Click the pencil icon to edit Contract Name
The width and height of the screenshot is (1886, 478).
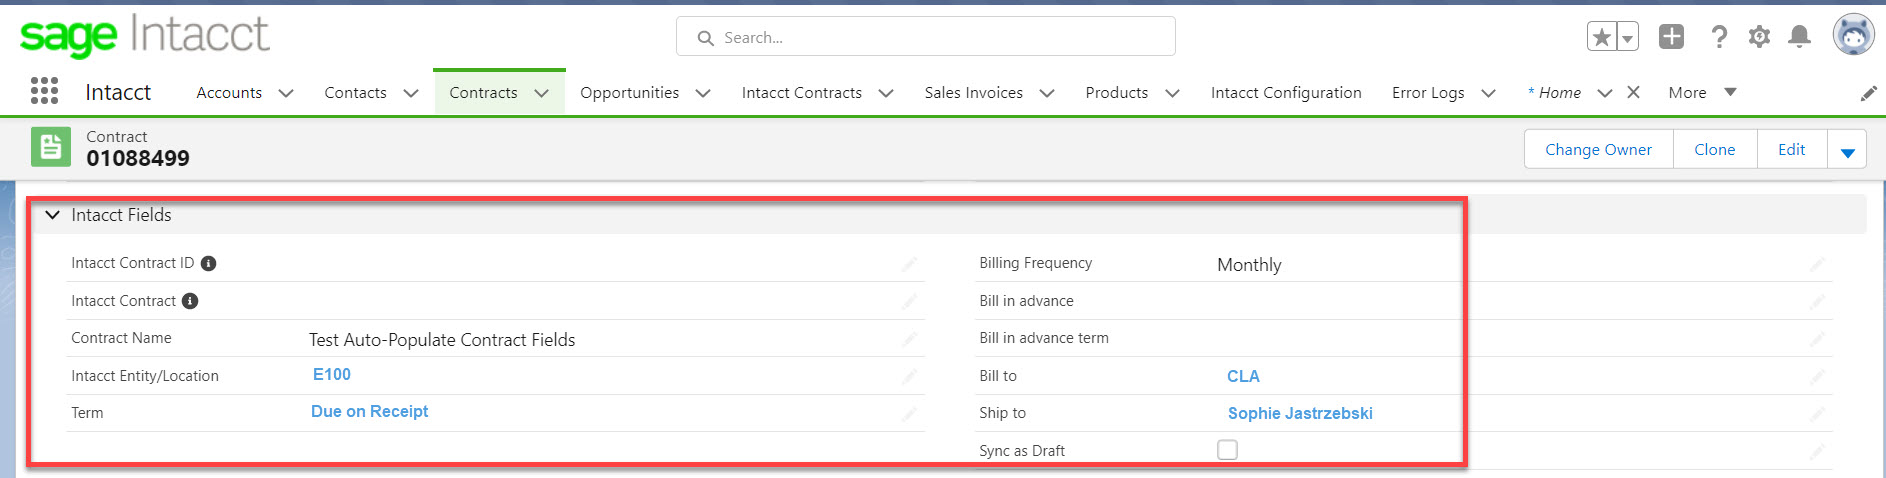[x=909, y=340]
